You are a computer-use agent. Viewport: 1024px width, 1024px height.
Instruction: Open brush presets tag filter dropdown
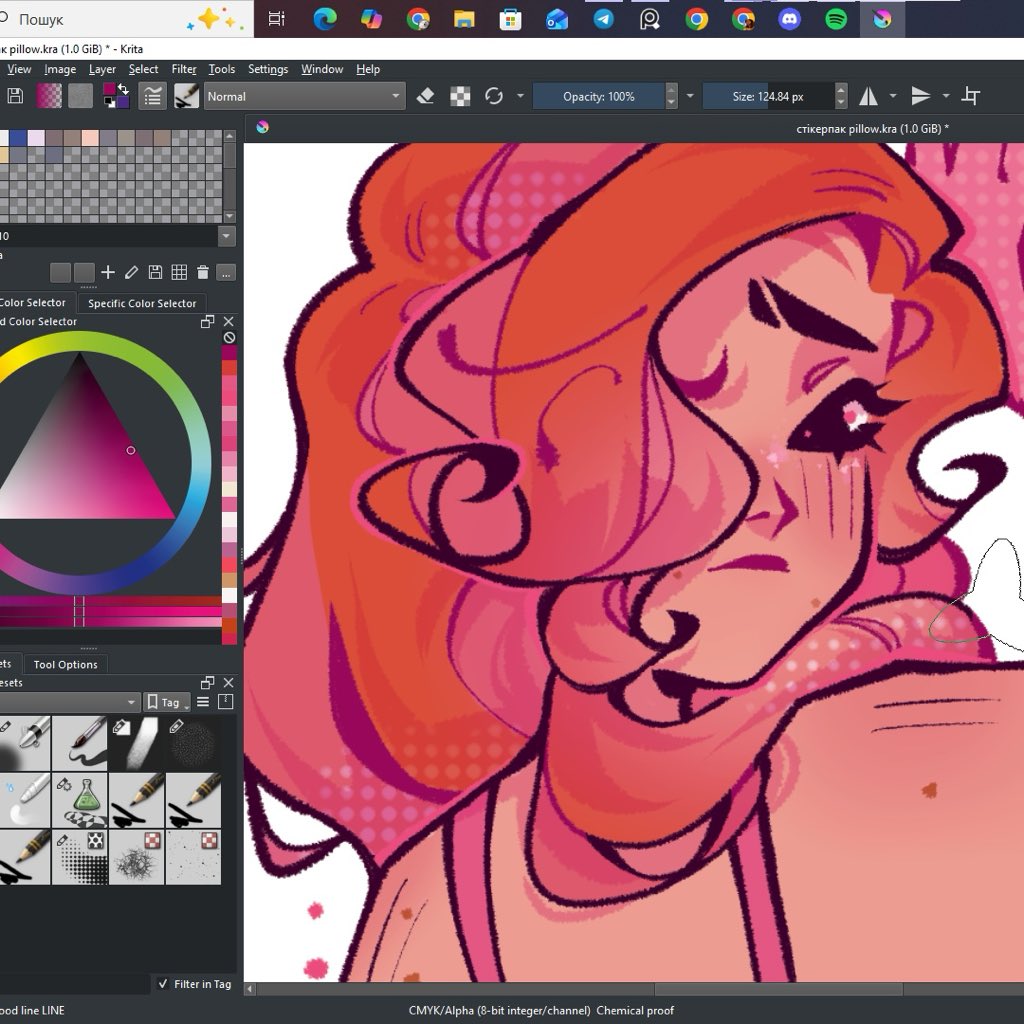68,702
